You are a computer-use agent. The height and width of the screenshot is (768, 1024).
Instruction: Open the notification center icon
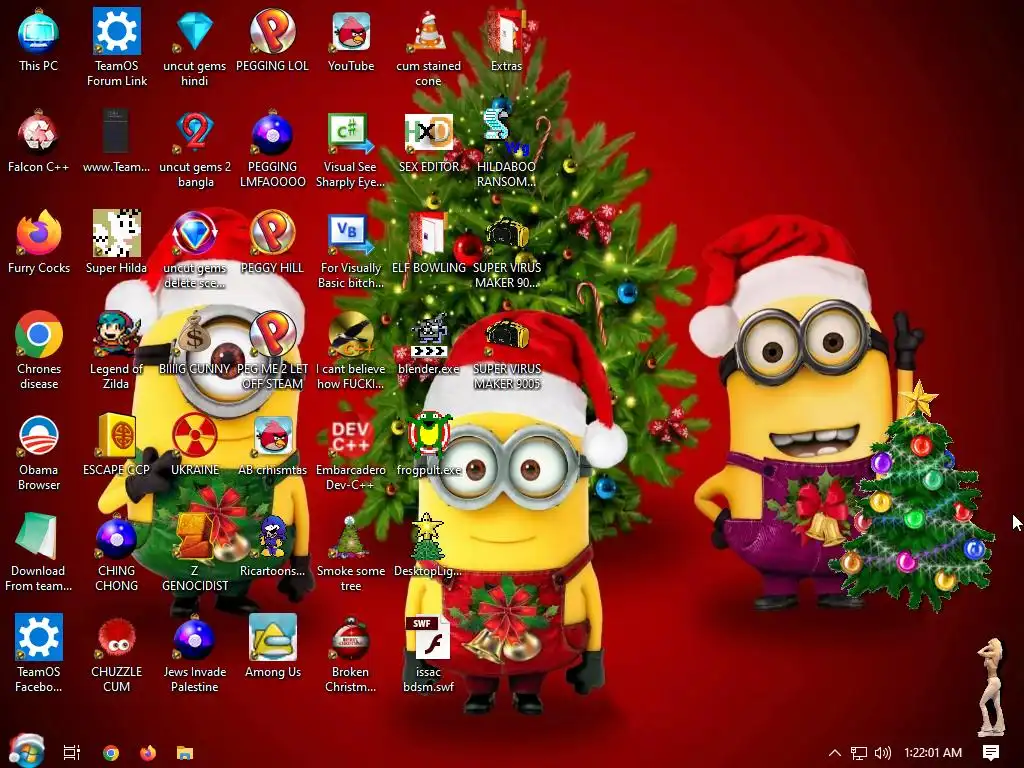pos(991,753)
